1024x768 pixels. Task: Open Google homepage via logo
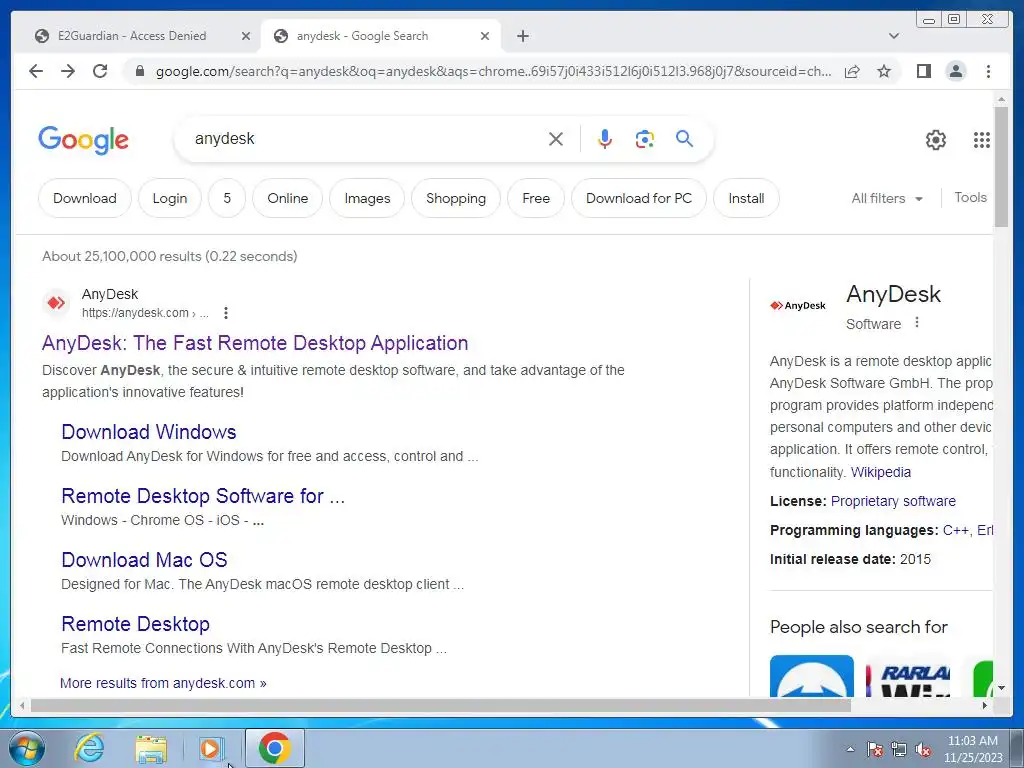(84, 140)
